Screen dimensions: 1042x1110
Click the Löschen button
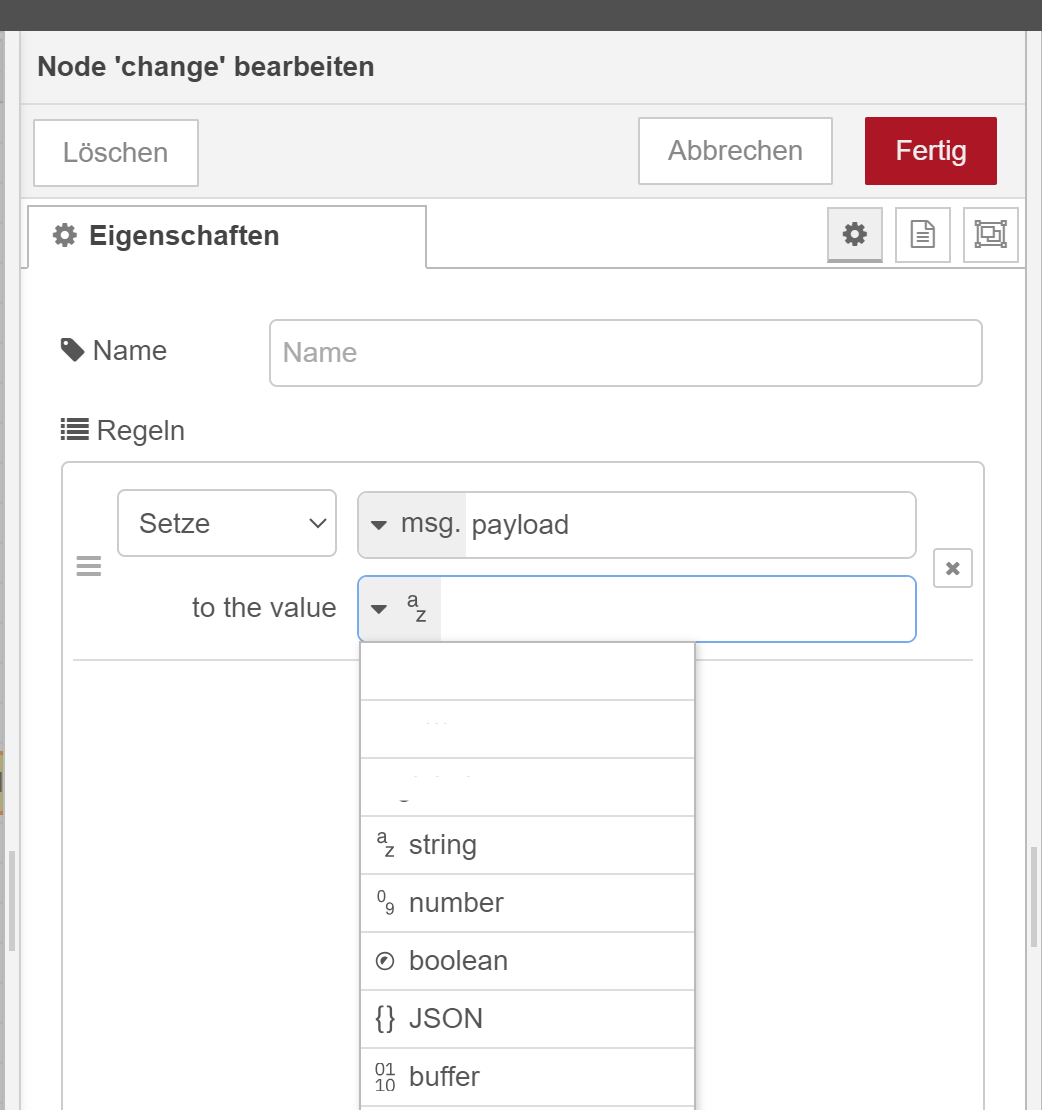(x=116, y=153)
